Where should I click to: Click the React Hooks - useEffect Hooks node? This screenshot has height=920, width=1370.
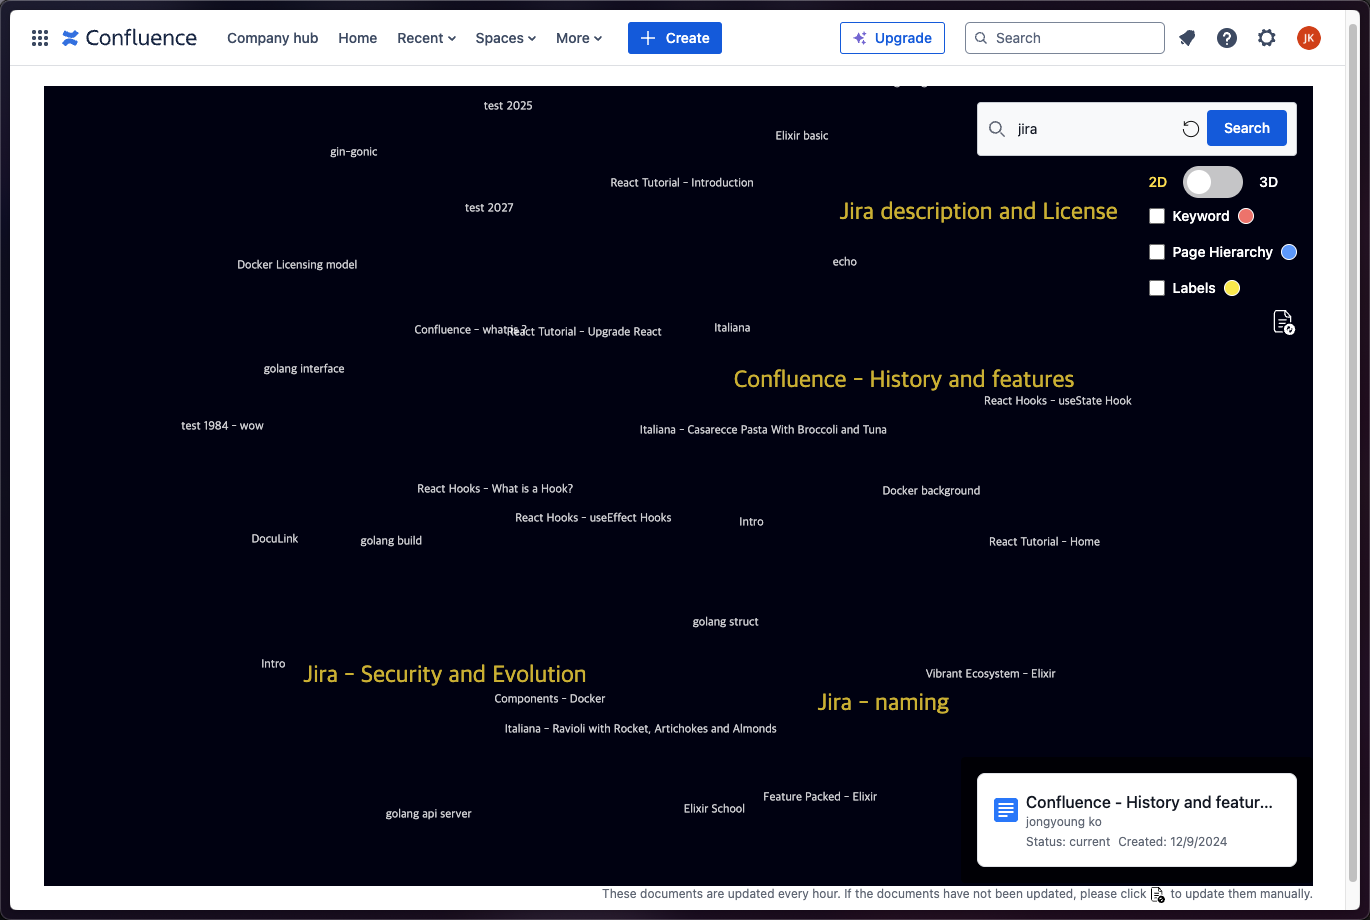click(x=593, y=517)
